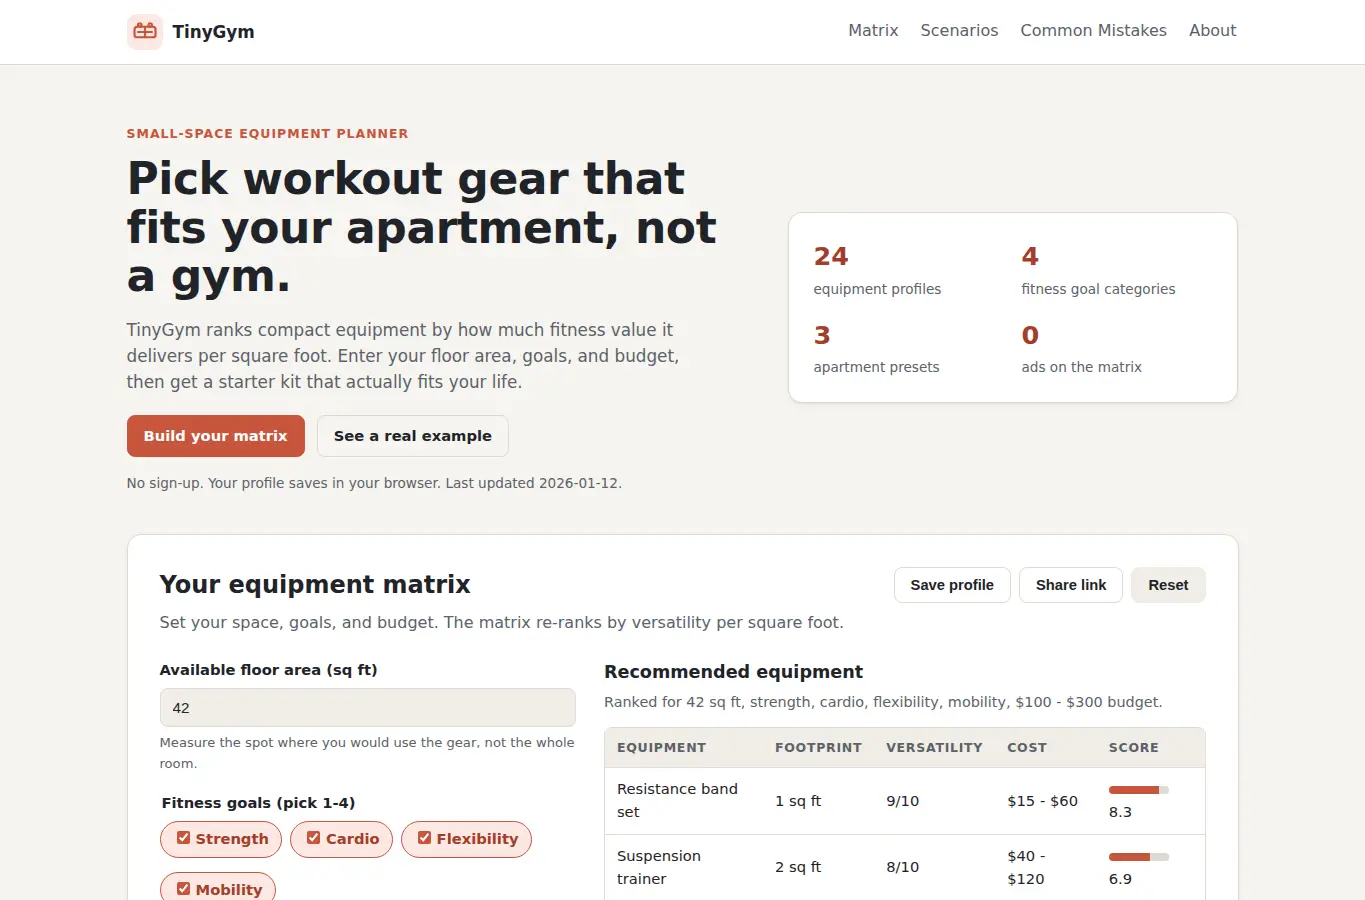Click the TinyGym dumbbell logo icon
Image resolution: width=1365 pixels, height=900 pixels.
[x=145, y=32]
